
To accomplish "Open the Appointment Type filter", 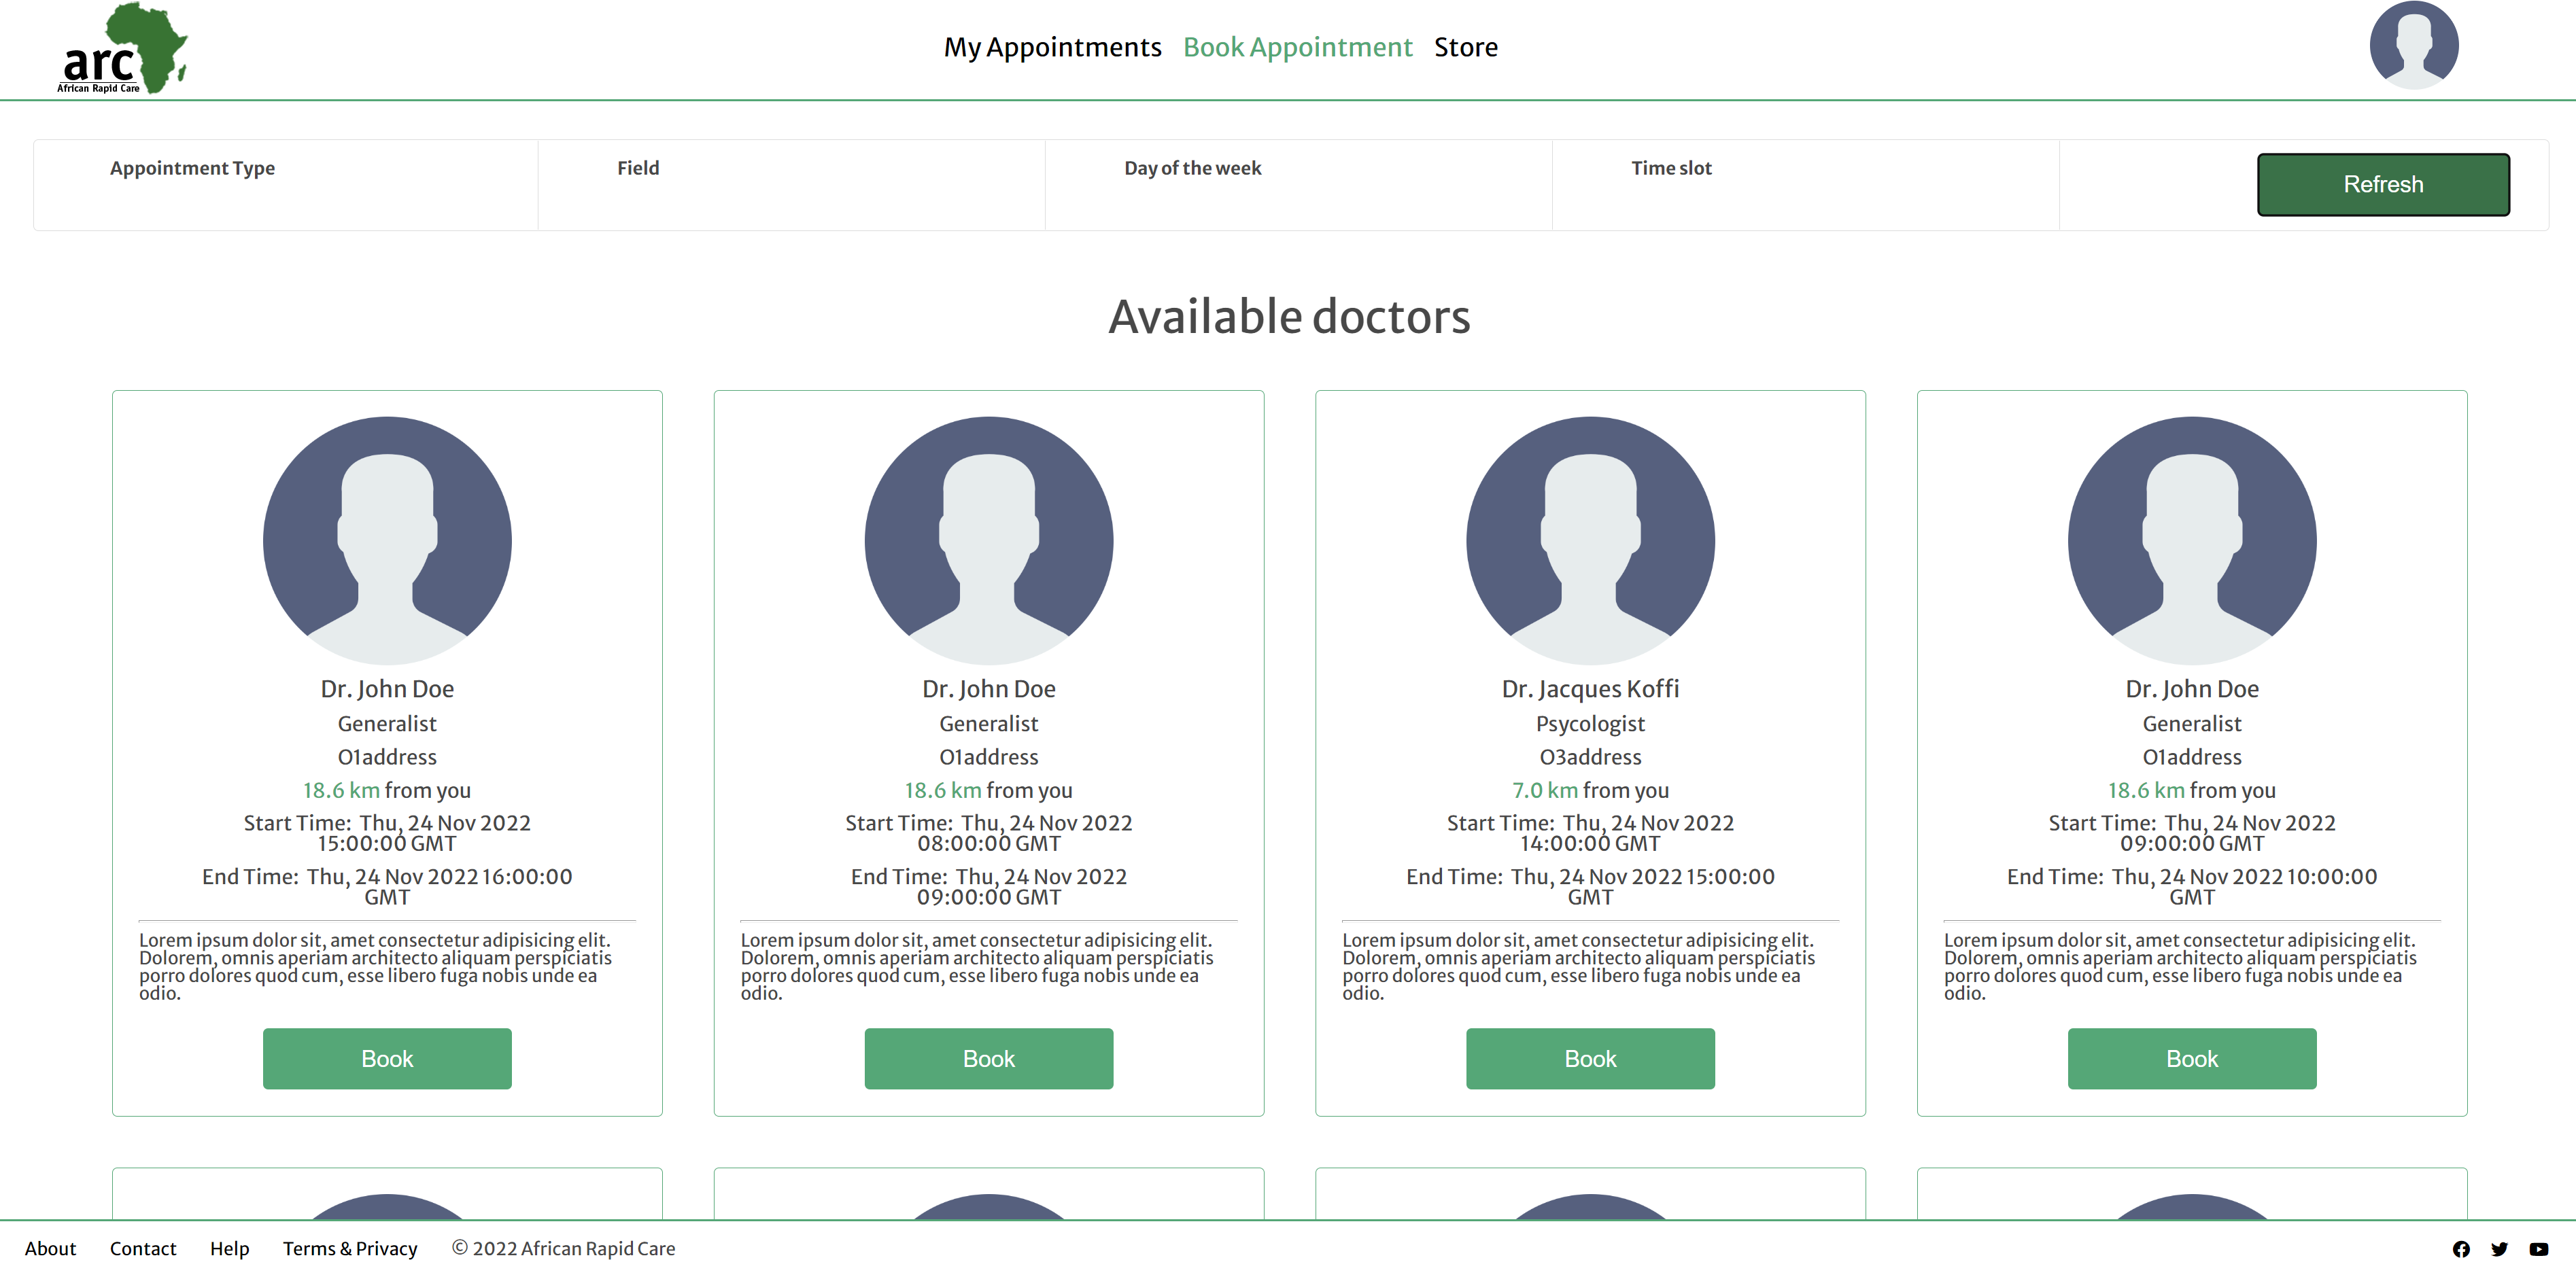I will (x=286, y=185).
